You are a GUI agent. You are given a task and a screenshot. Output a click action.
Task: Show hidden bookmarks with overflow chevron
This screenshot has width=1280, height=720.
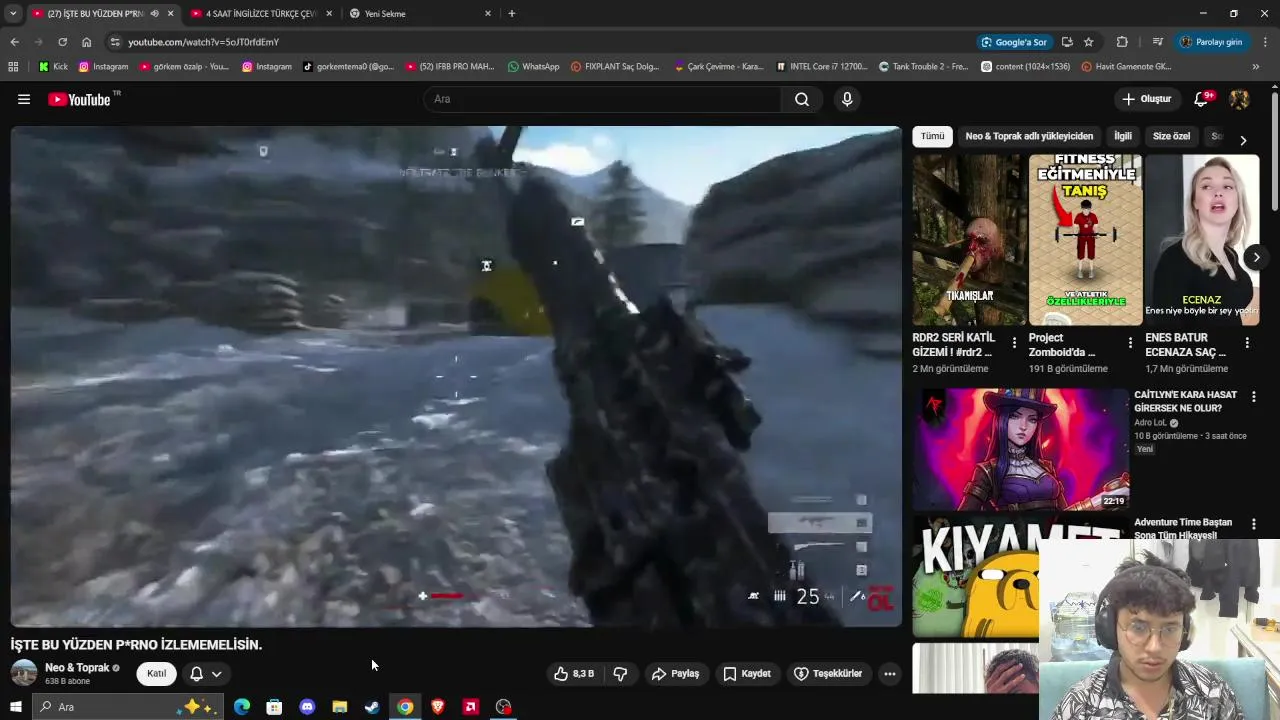click(1256, 67)
